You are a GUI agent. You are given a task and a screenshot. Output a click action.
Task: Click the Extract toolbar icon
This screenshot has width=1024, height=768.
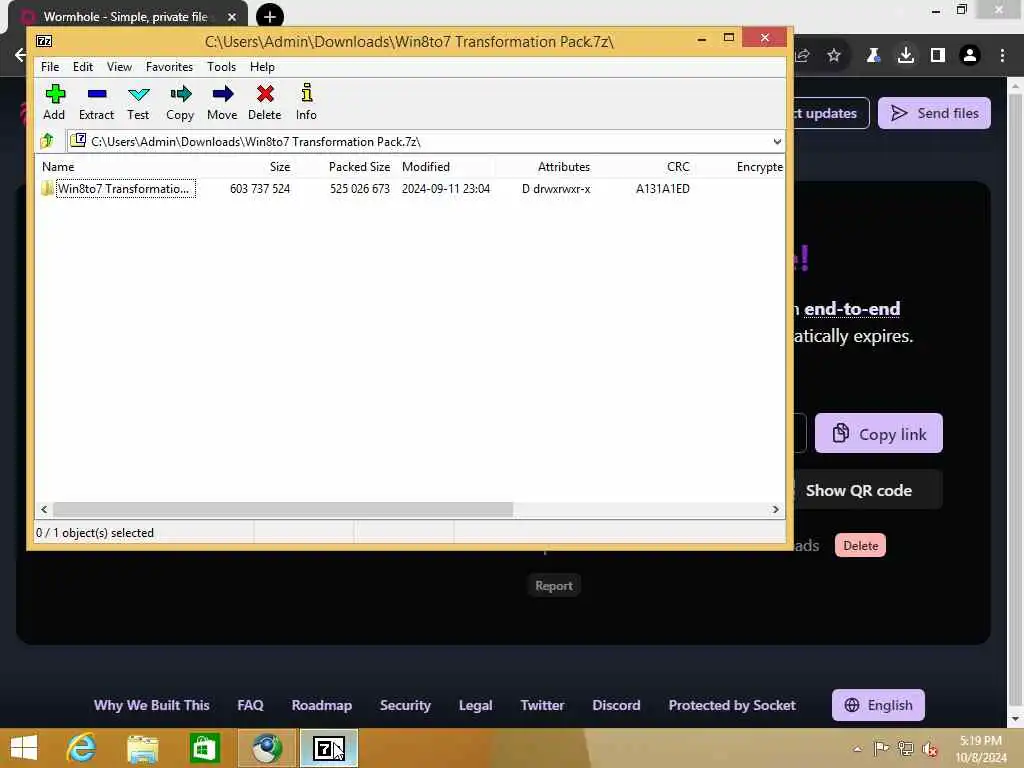pyautogui.click(x=96, y=102)
